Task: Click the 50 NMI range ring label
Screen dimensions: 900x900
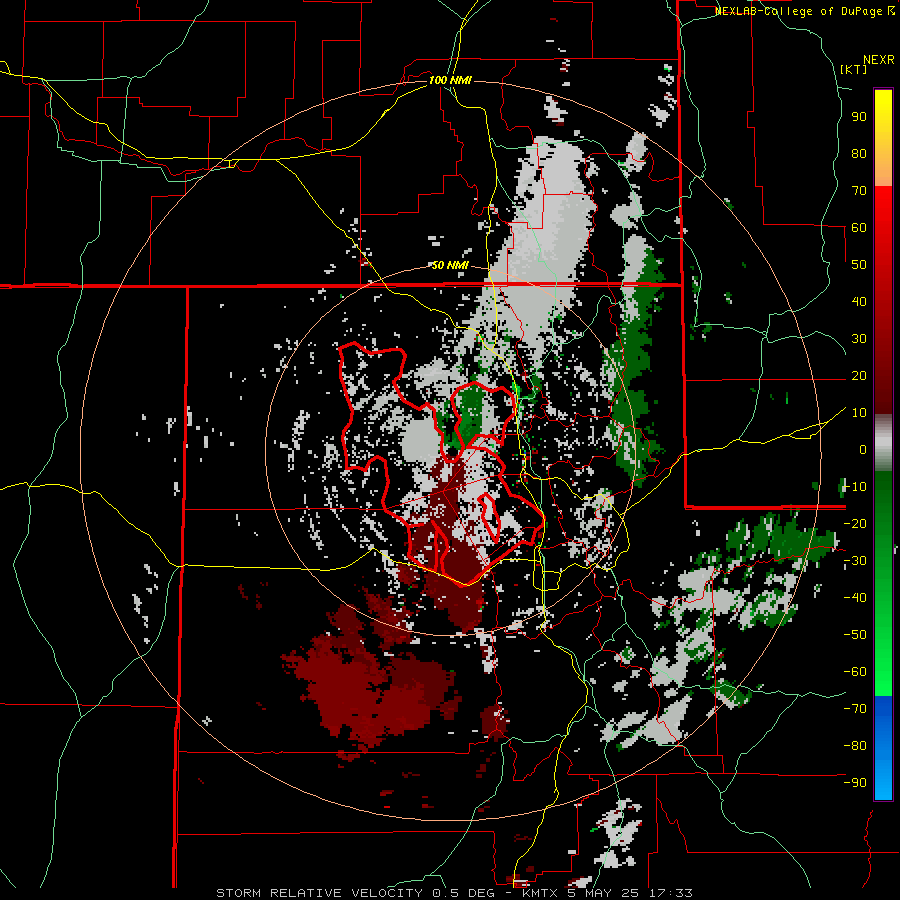Action: tap(450, 265)
